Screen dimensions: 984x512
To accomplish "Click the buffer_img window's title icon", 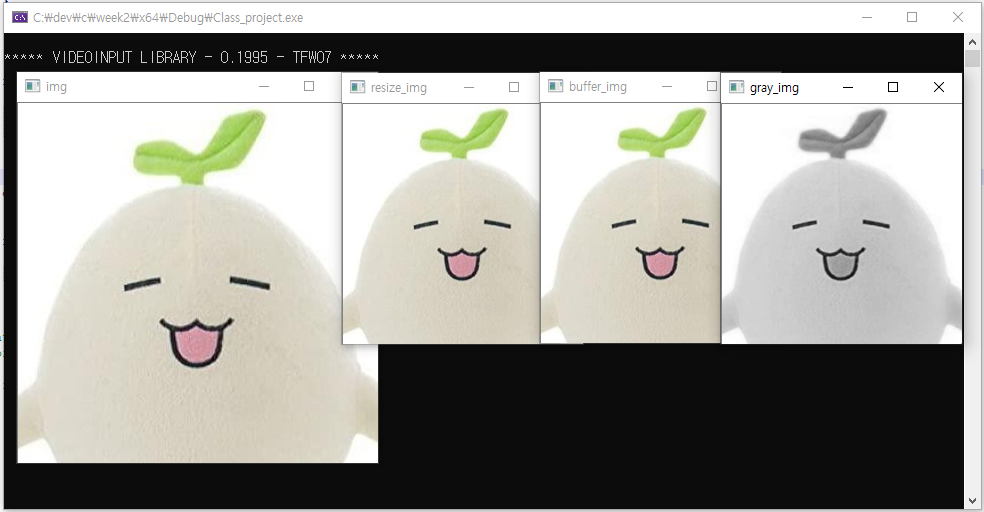I will click(x=556, y=86).
